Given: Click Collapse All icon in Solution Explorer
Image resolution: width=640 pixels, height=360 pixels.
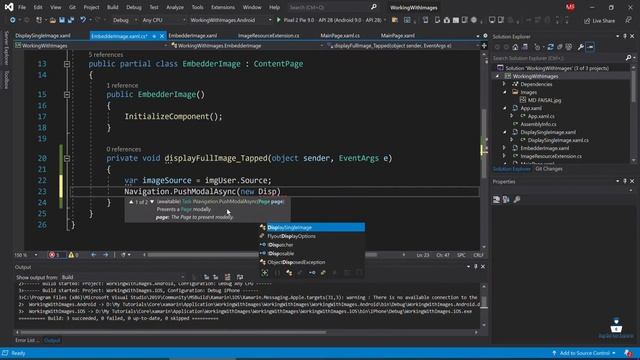Looking at the screenshot, I should (560, 47).
